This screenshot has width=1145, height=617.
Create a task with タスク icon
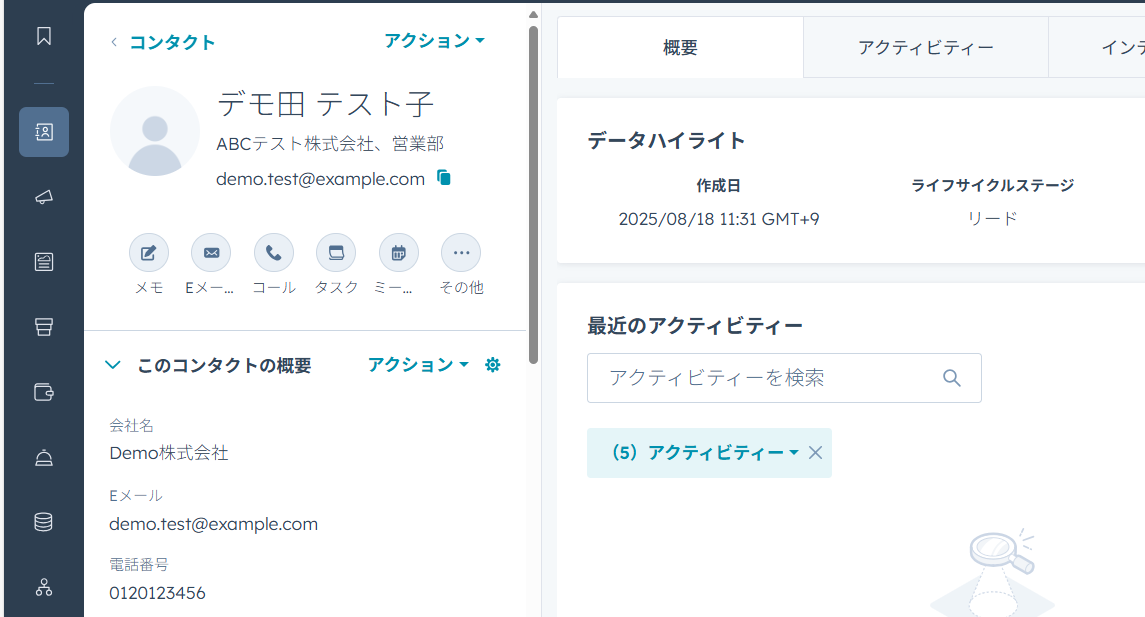336,253
